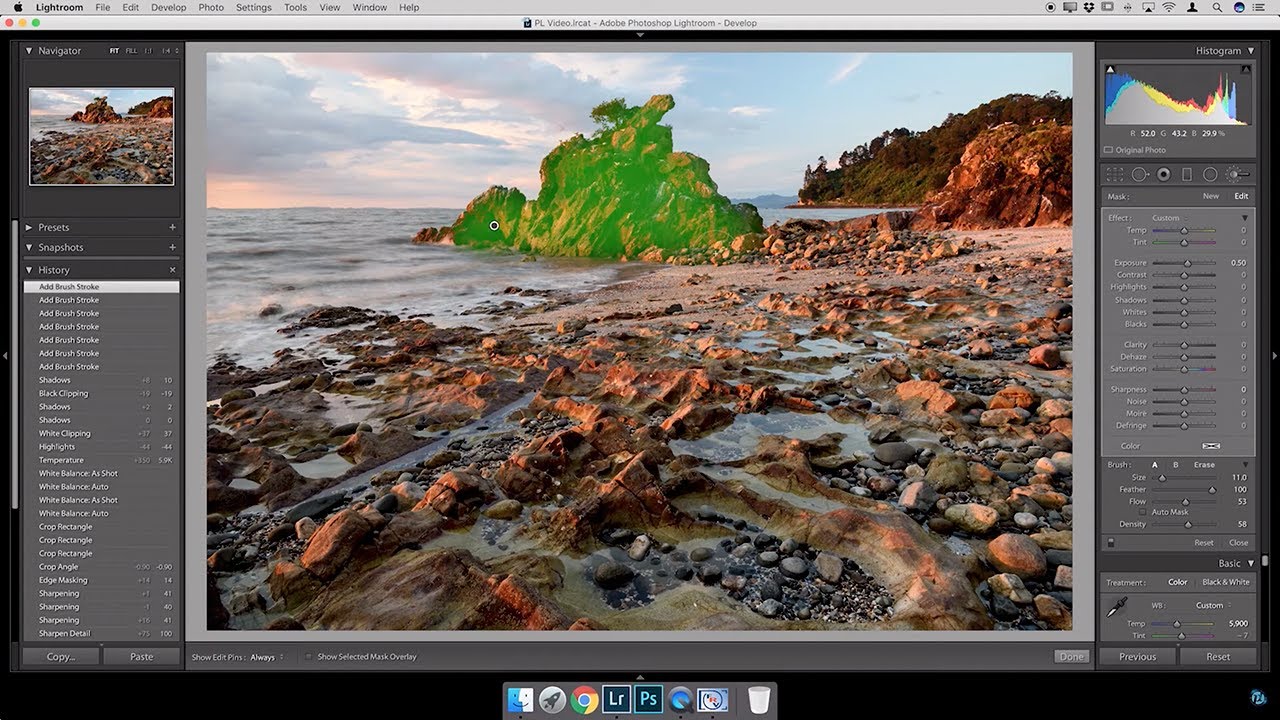This screenshot has height=720, width=1280.
Task: Reset the adjustment brush settings
Action: pyautogui.click(x=1204, y=543)
